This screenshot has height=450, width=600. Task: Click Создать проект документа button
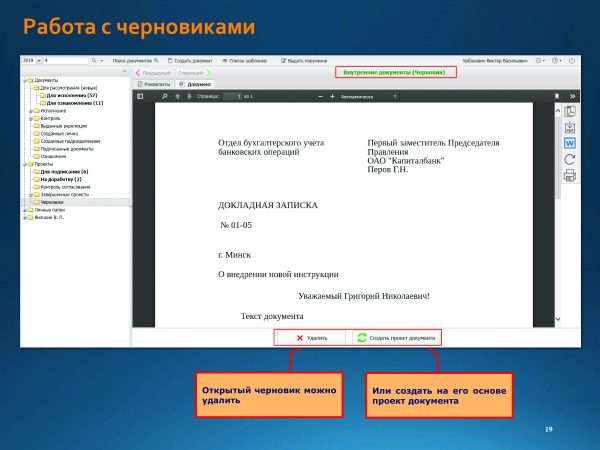coord(395,338)
